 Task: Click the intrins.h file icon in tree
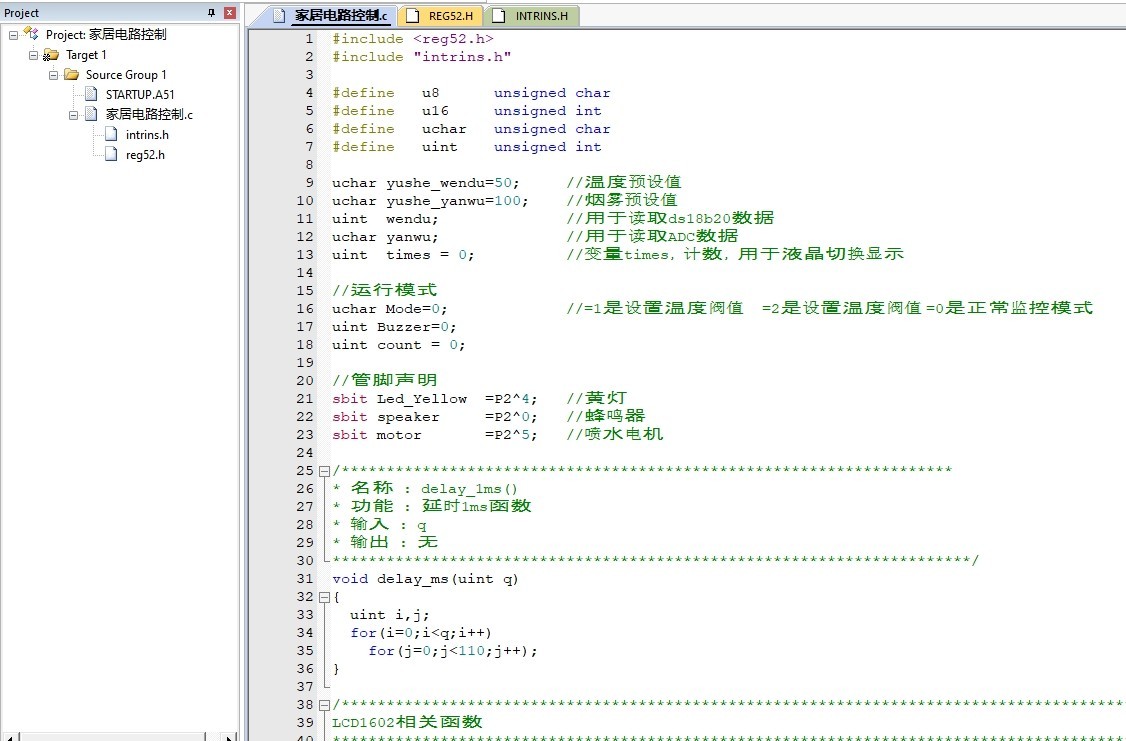coord(111,134)
